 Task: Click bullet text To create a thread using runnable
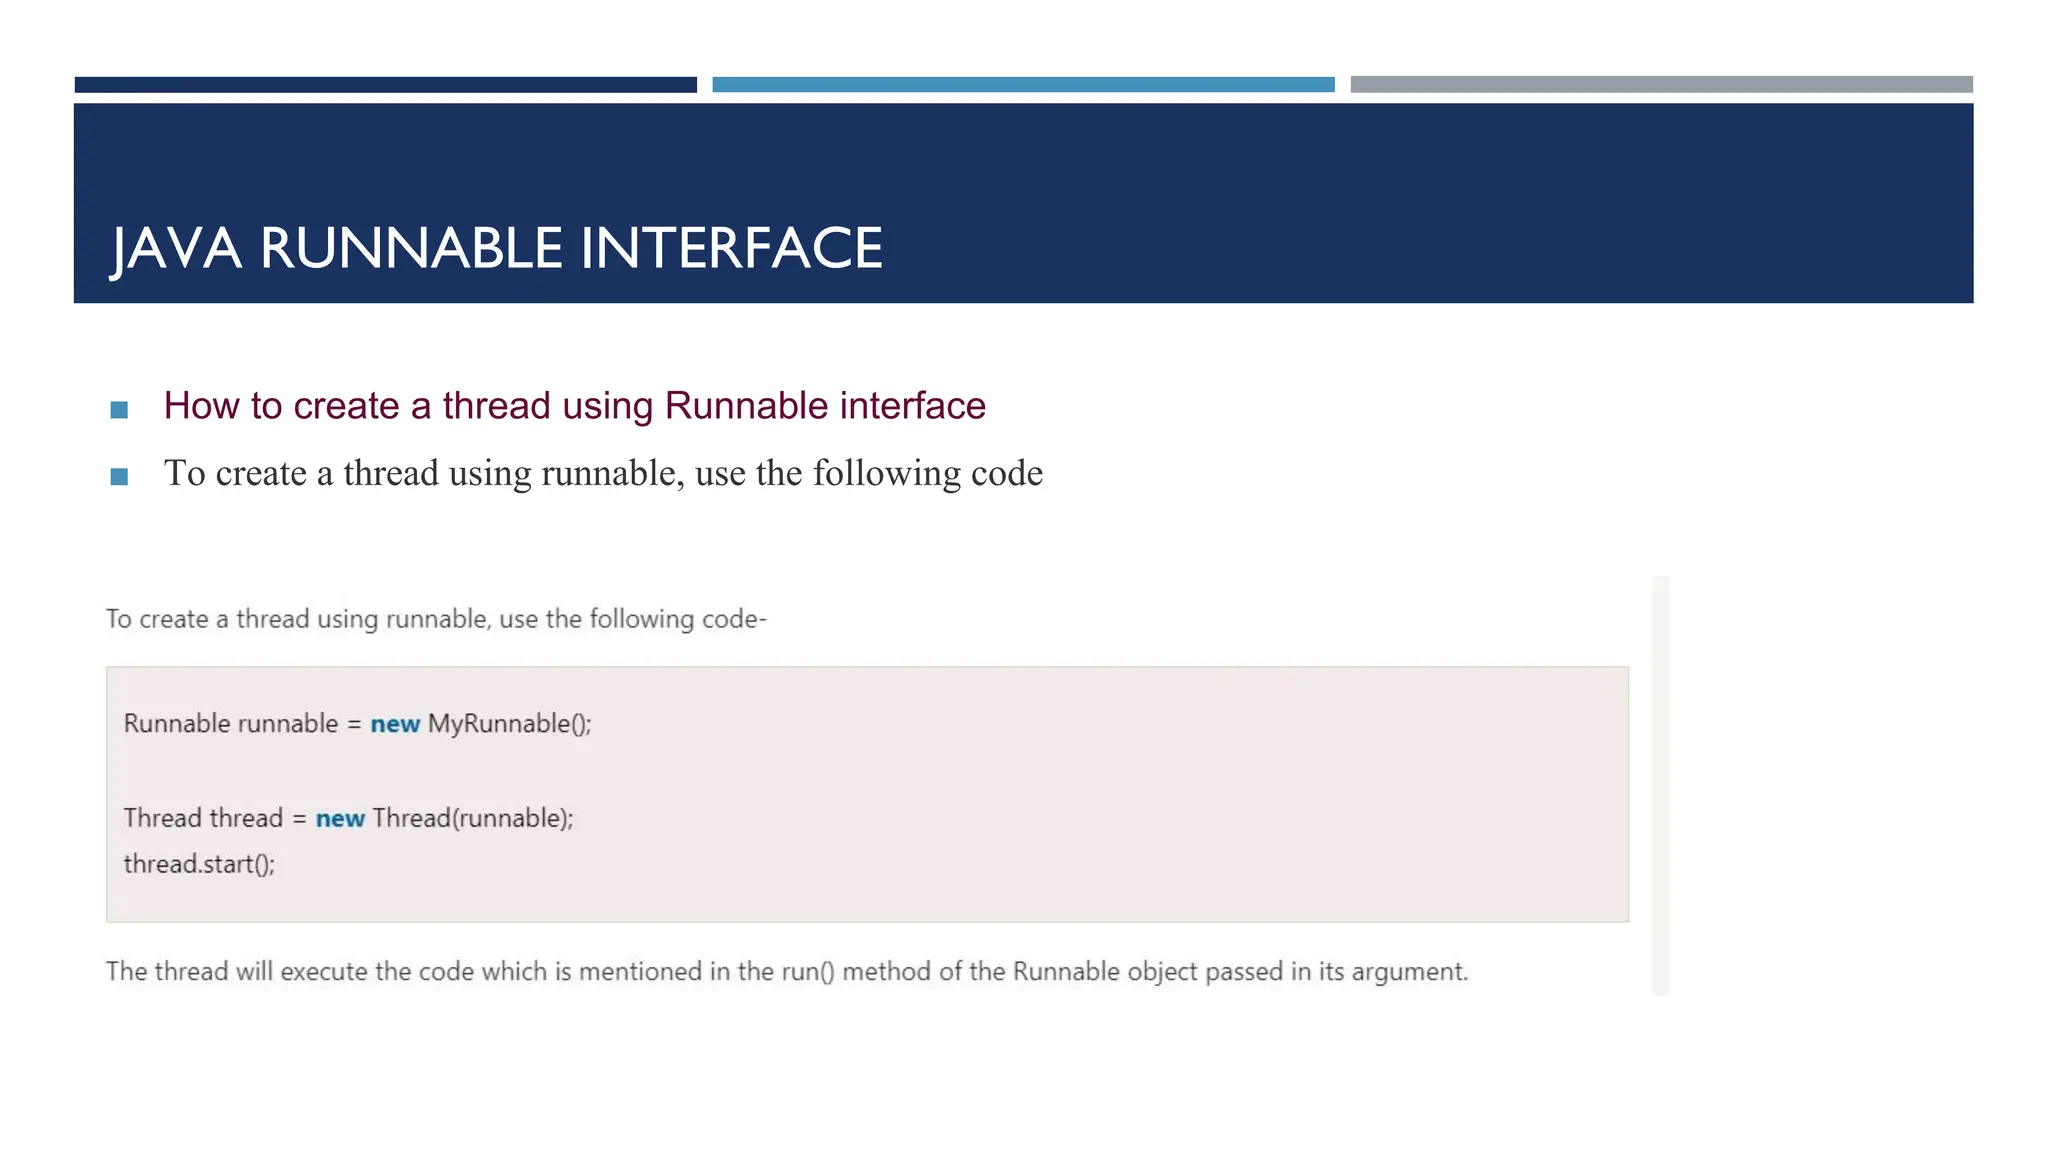(x=603, y=473)
